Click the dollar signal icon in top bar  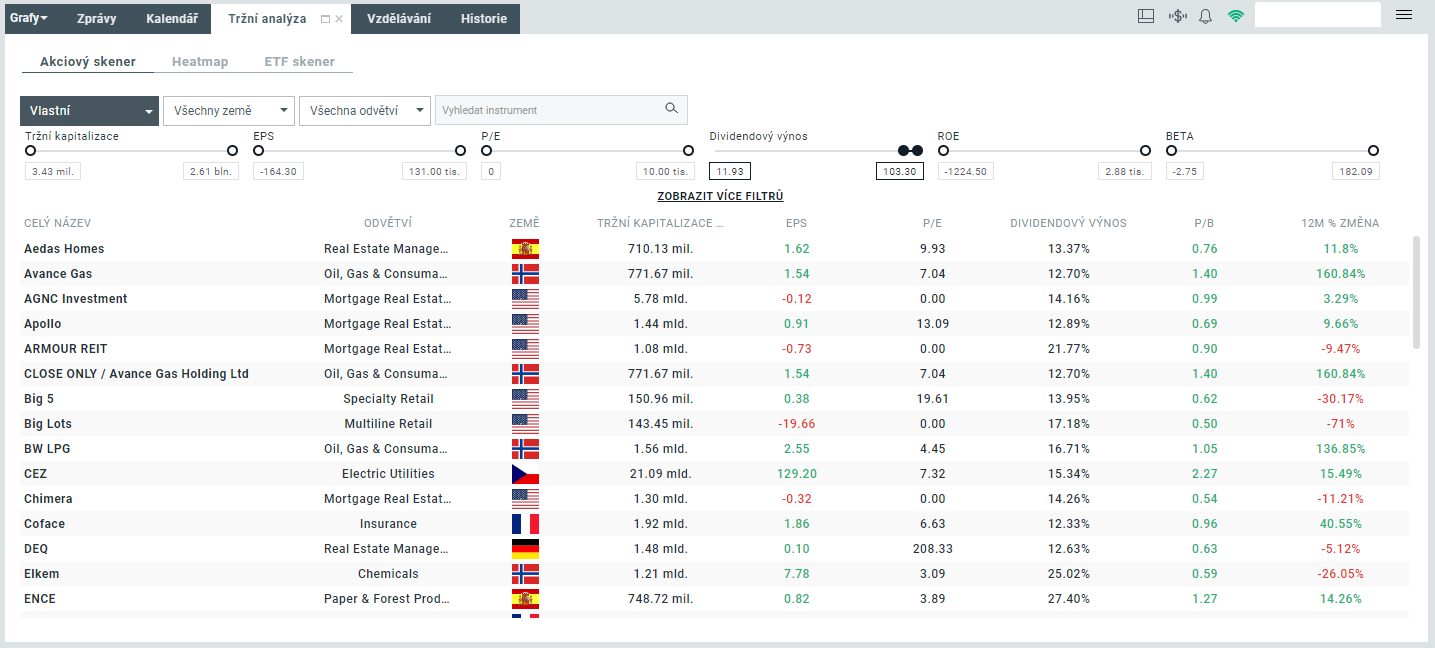coord(1177,16)
